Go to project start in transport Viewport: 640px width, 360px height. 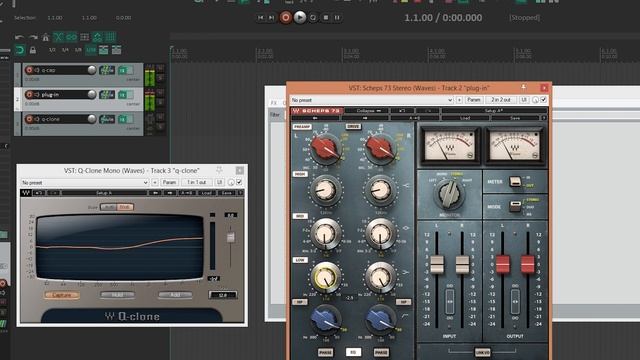261,18
